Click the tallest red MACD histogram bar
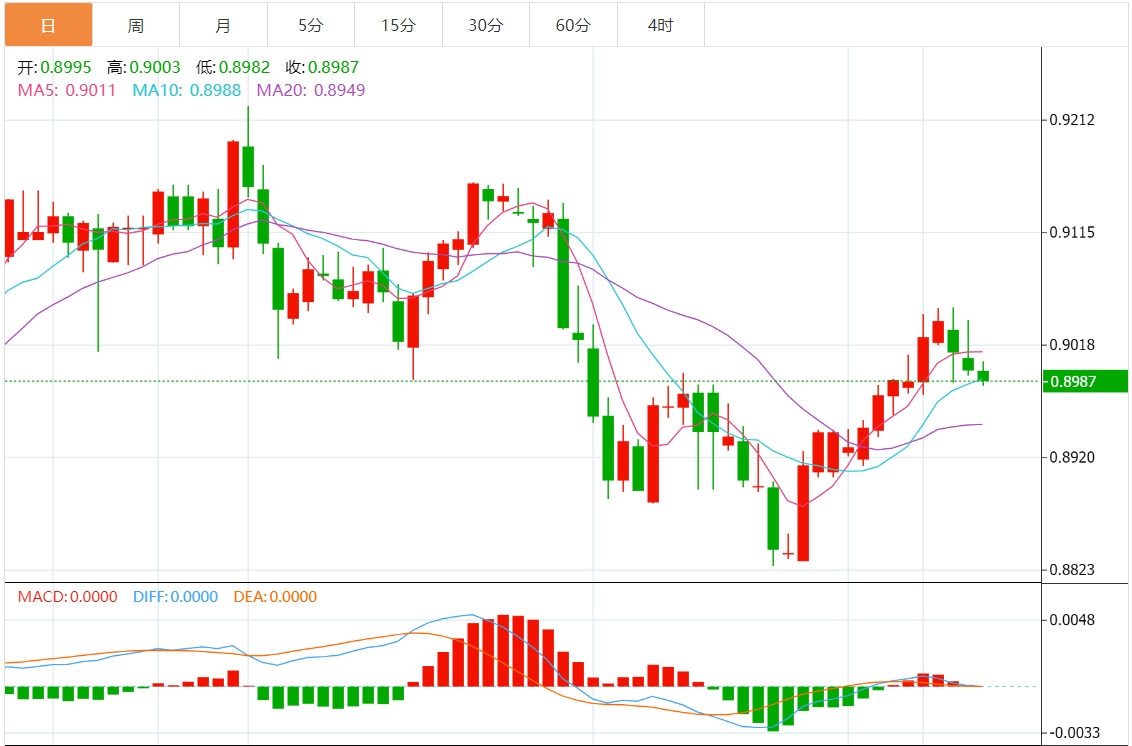The height and width of the screenshot is (746, 1132). tap(503, 651)
